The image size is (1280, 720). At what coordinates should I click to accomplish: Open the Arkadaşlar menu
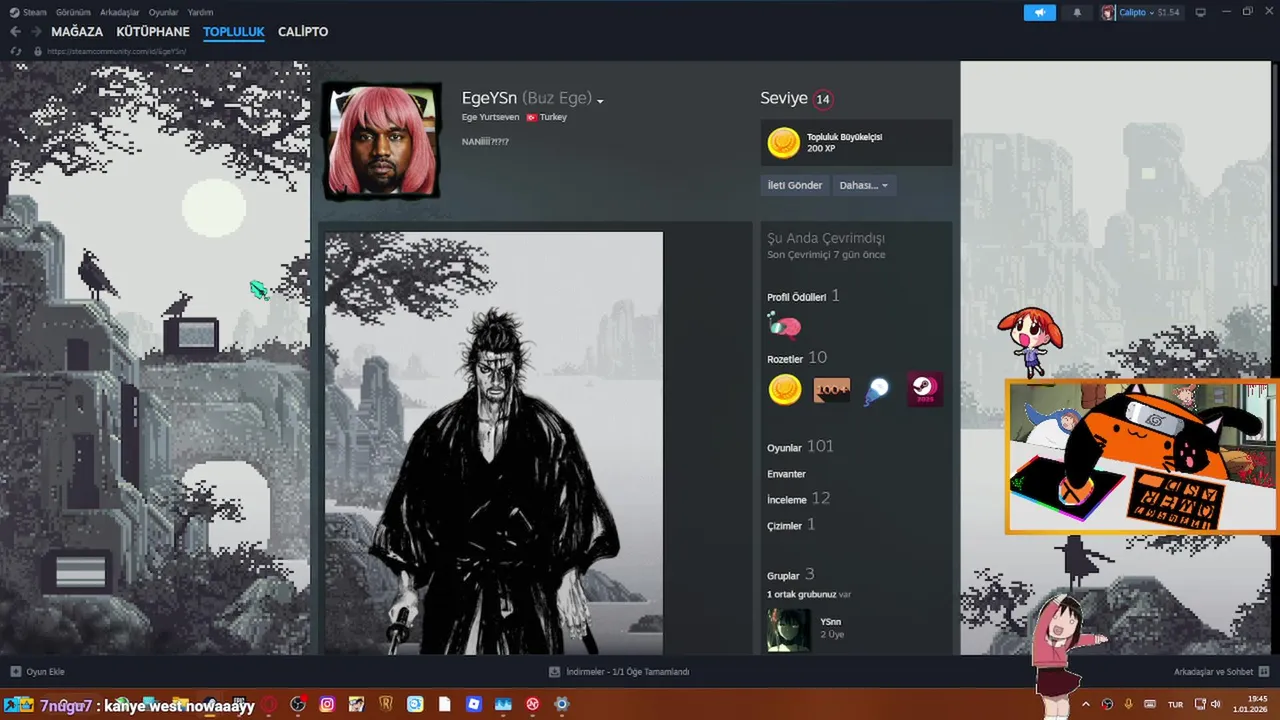pos(120,12)
